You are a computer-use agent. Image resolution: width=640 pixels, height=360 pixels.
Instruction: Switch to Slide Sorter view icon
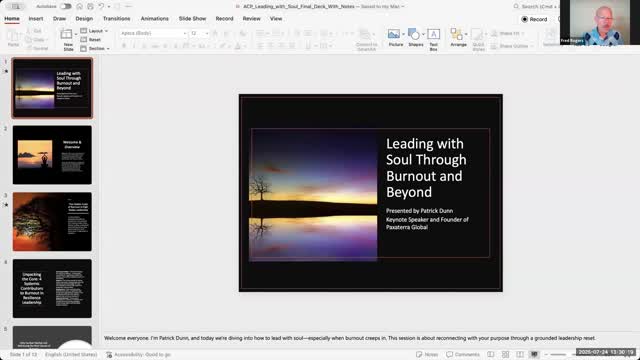point(505,354)
